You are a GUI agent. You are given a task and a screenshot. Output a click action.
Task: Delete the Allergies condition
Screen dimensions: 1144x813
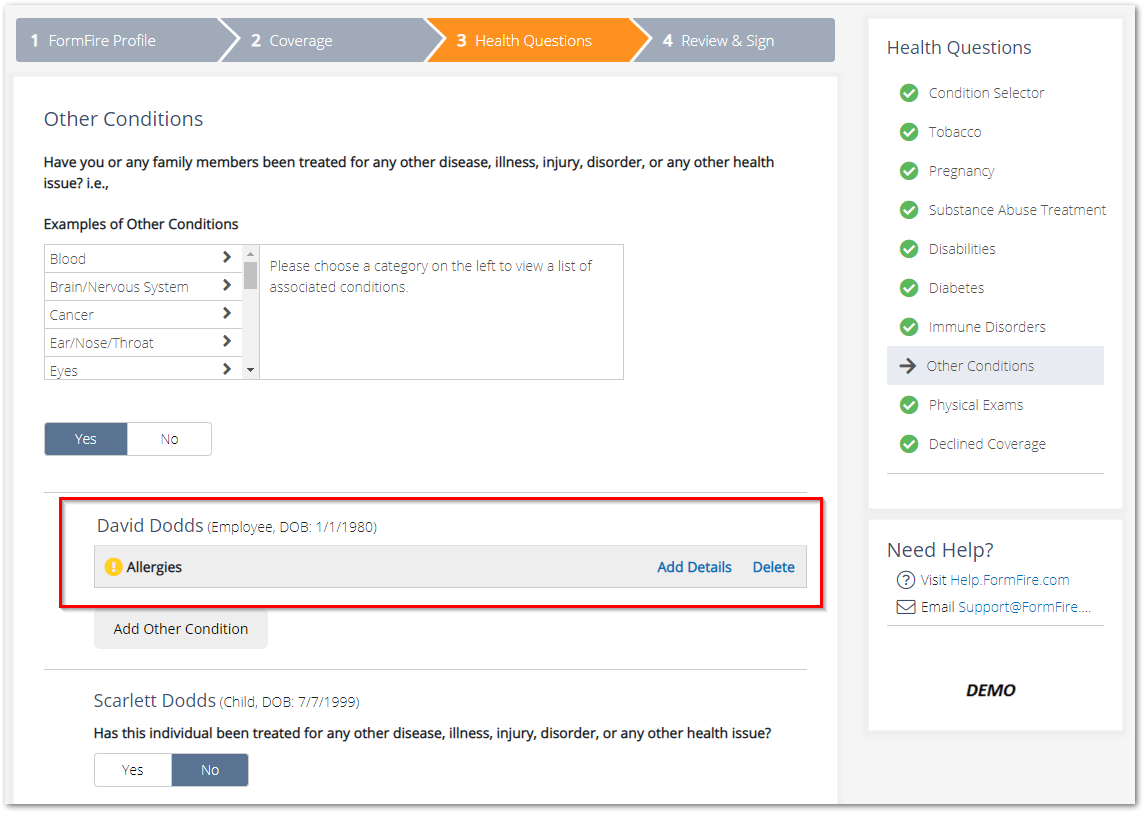point(773,567)
